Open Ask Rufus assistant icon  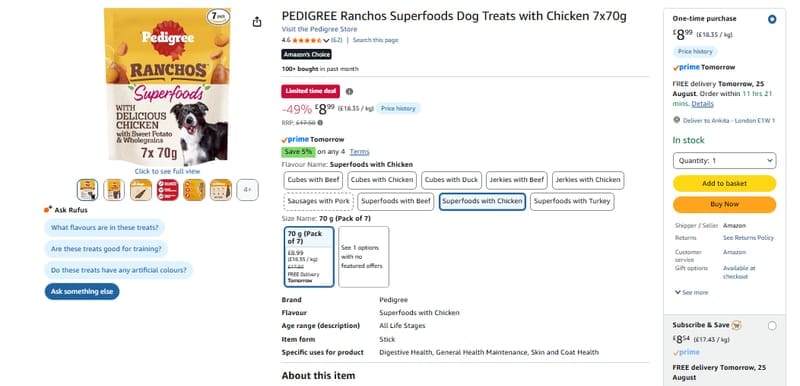coord(47,210)
